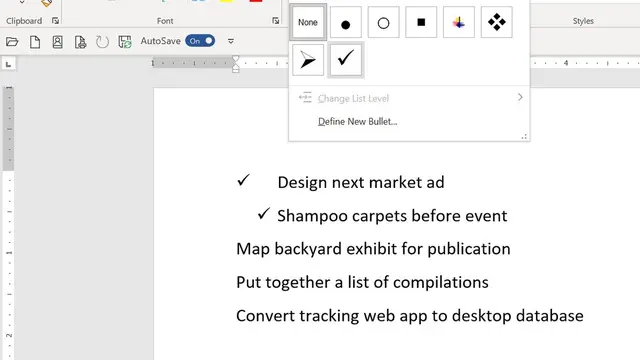
Task: Grab the bullet library resize handle
Action: (x=524, y=137)
